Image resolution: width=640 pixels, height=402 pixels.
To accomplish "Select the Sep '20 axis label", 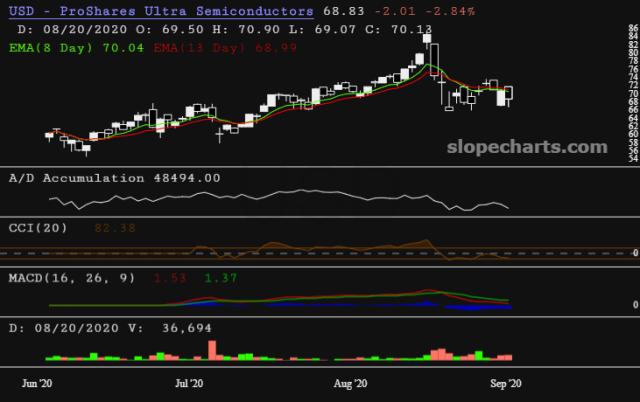I will click(x=506, y=384).
